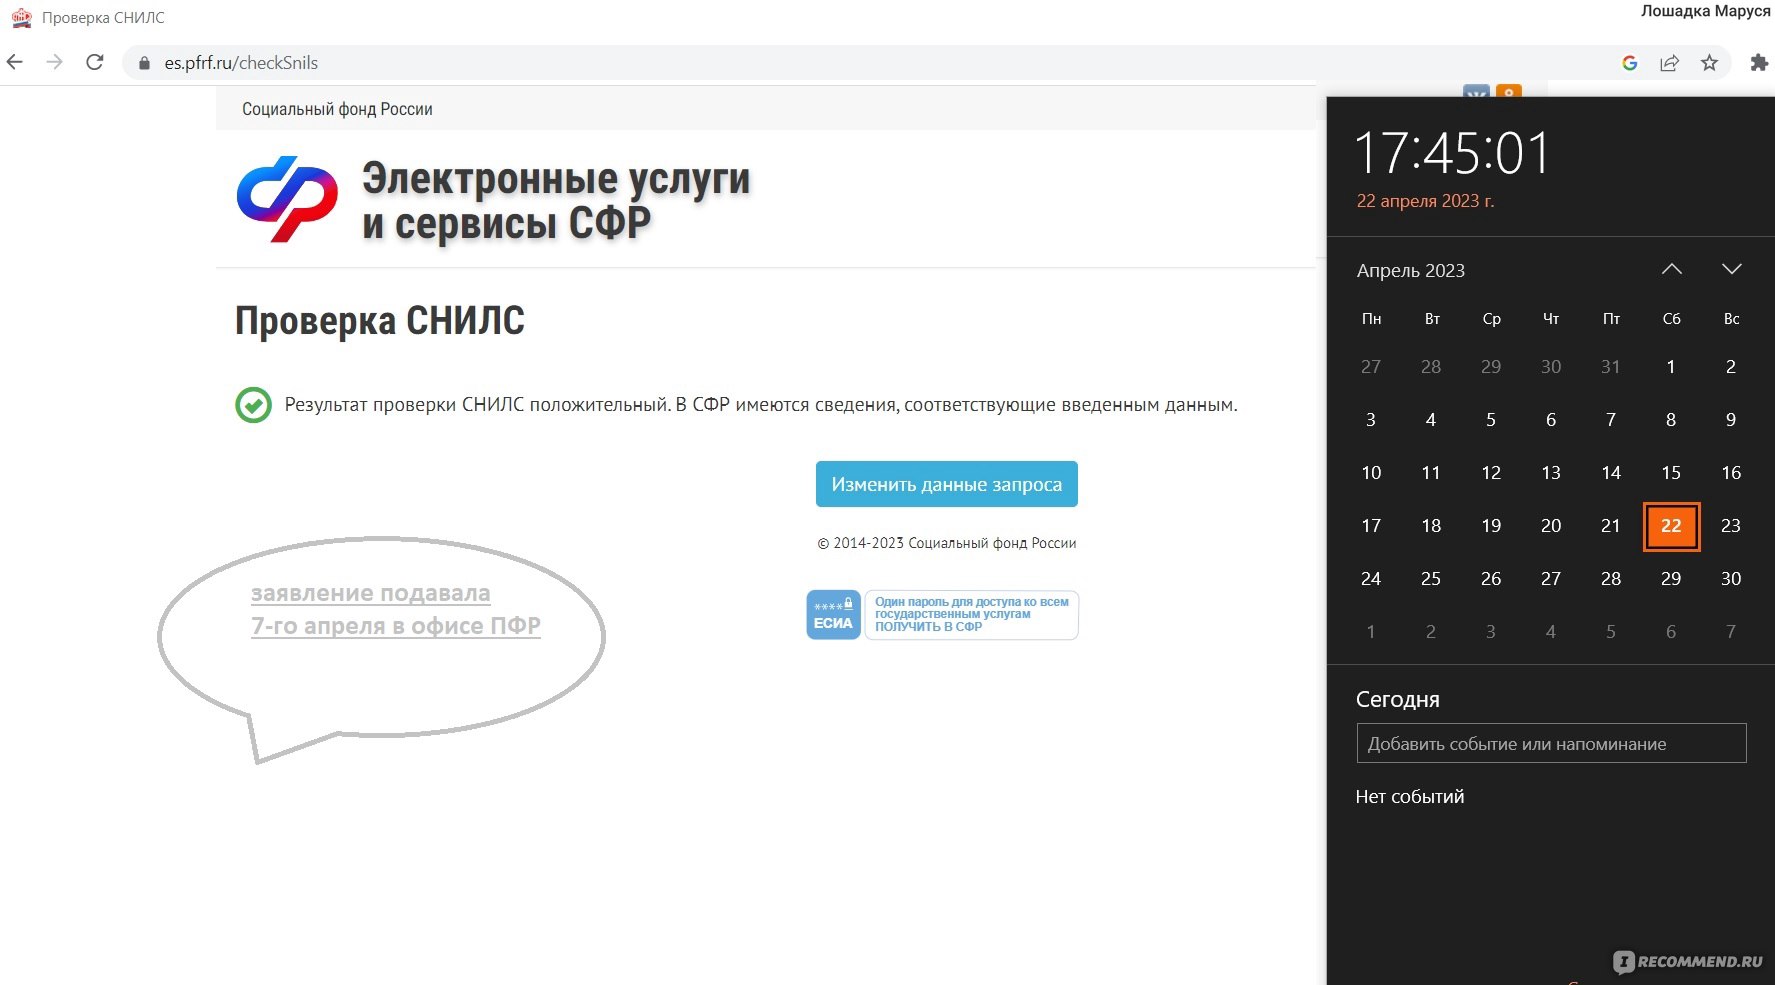Click the green check result icon
The width and height of the screenshot is (1775, 985).
point(253,405)
